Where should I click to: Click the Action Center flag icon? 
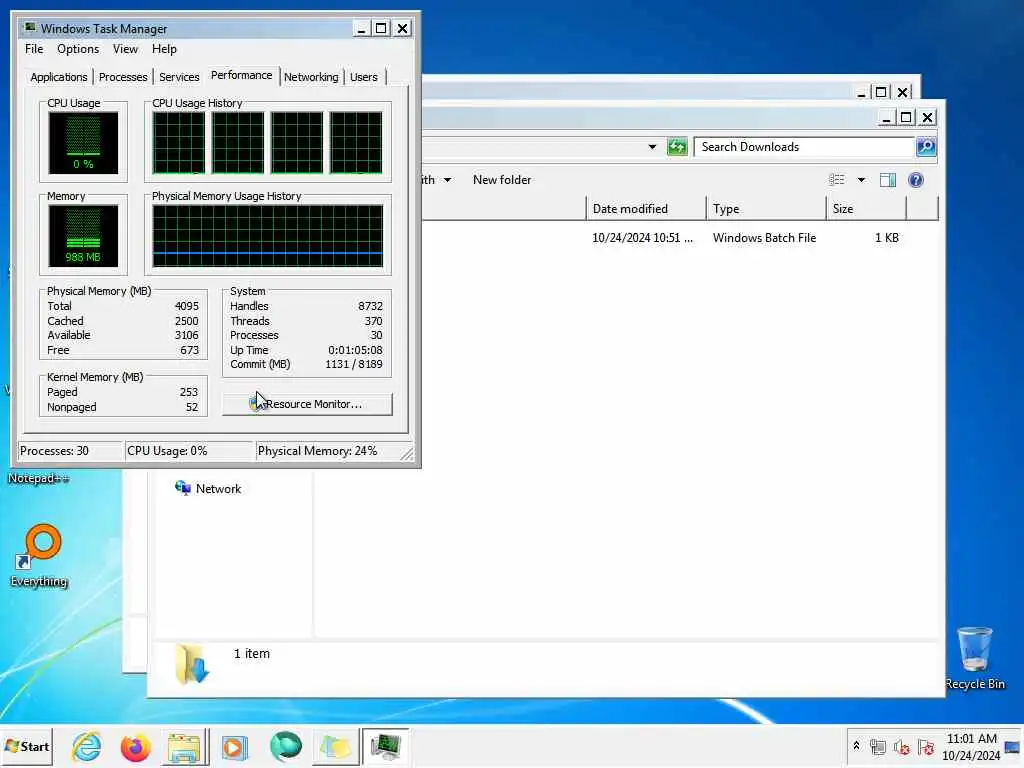point(925,746)
